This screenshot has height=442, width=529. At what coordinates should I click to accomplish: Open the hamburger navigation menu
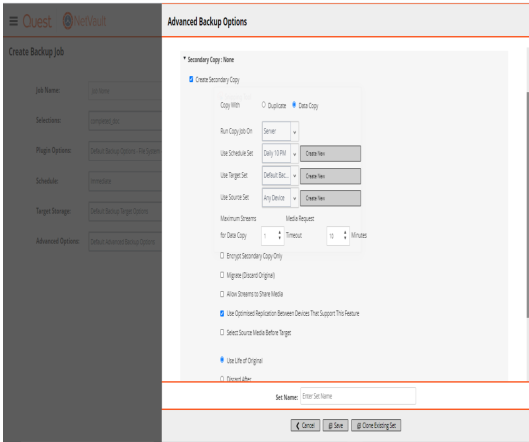click(x=13, y=21)
